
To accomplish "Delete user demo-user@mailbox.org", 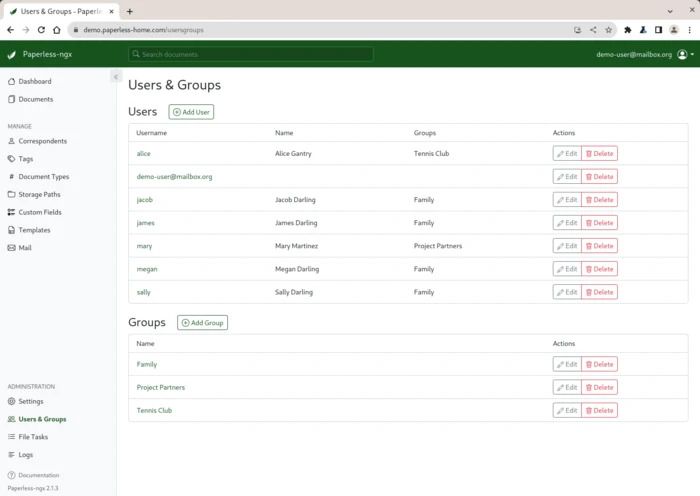I will click(600, 177).
